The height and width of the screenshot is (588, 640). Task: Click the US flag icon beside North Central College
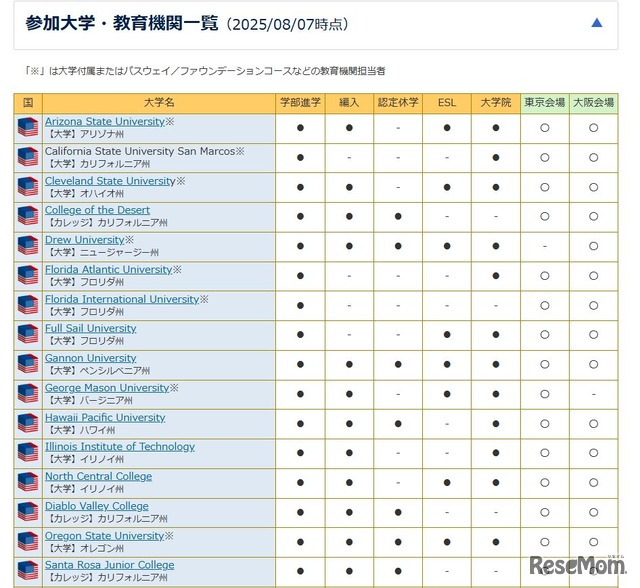[28, 482]
